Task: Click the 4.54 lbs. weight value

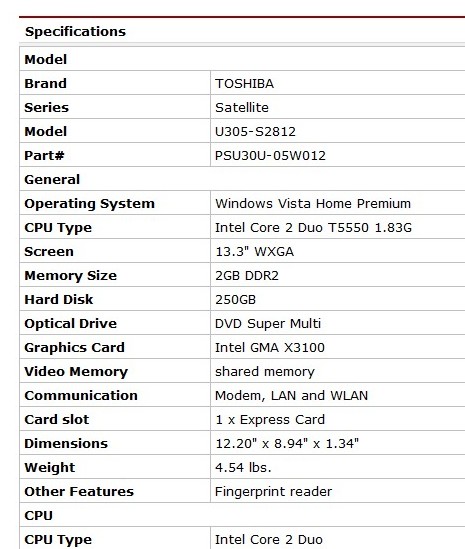Action: [243, 467]
